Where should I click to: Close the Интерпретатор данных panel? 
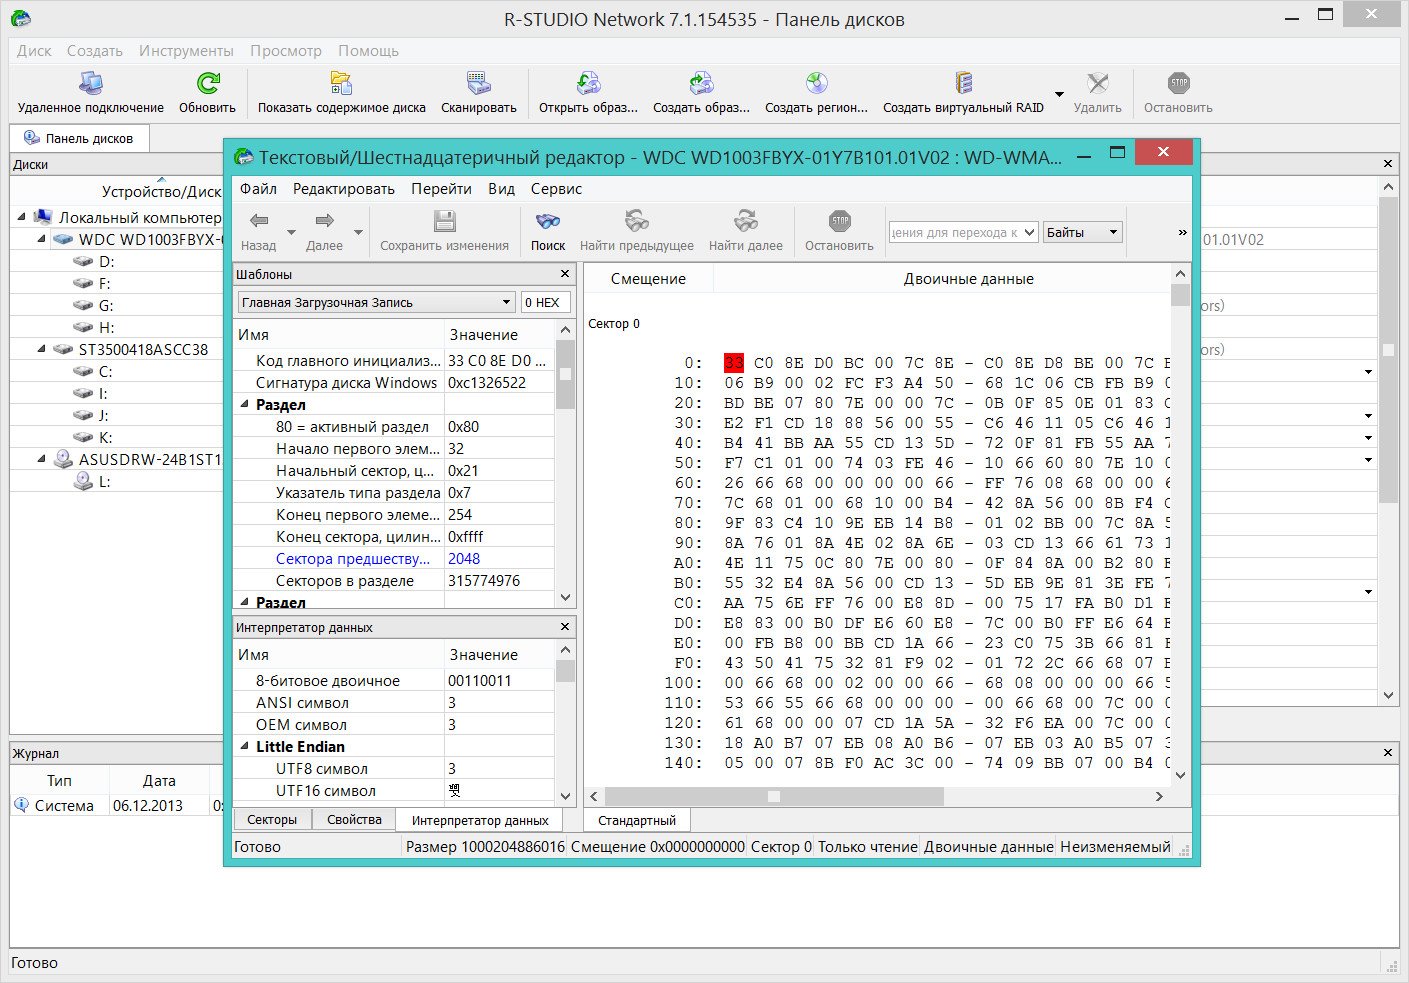point(565,627)
